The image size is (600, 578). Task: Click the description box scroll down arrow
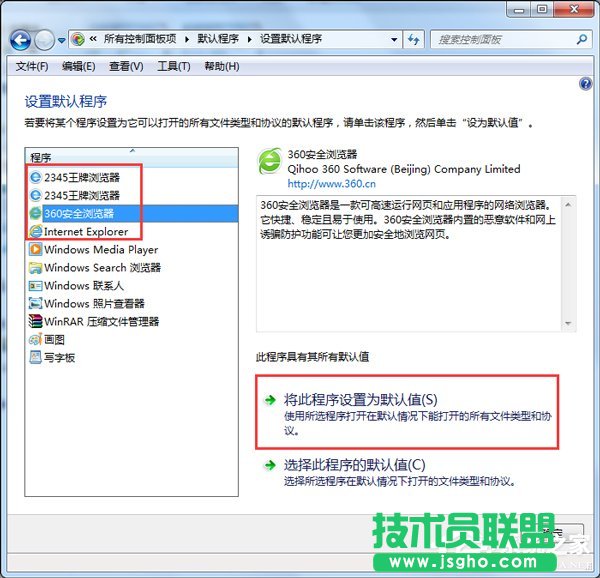[x=568, y=324]
